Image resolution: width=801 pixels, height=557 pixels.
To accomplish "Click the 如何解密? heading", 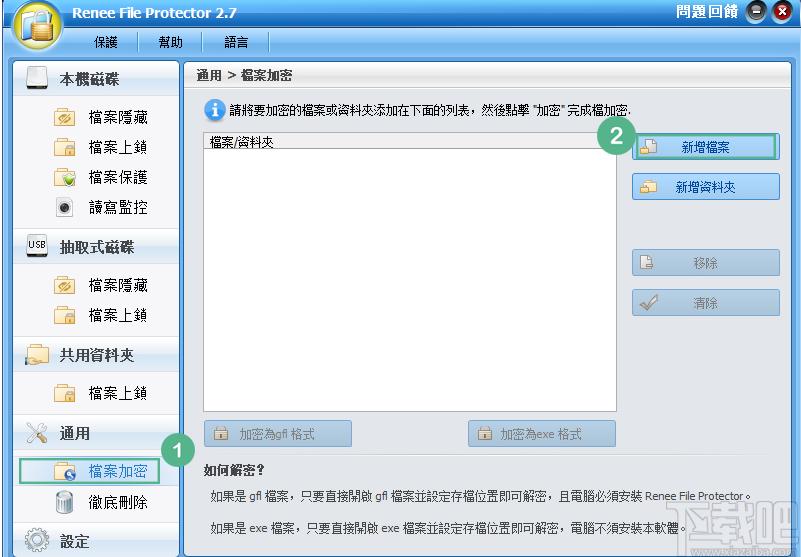I will pyautogui.click(x=234, y=470).
